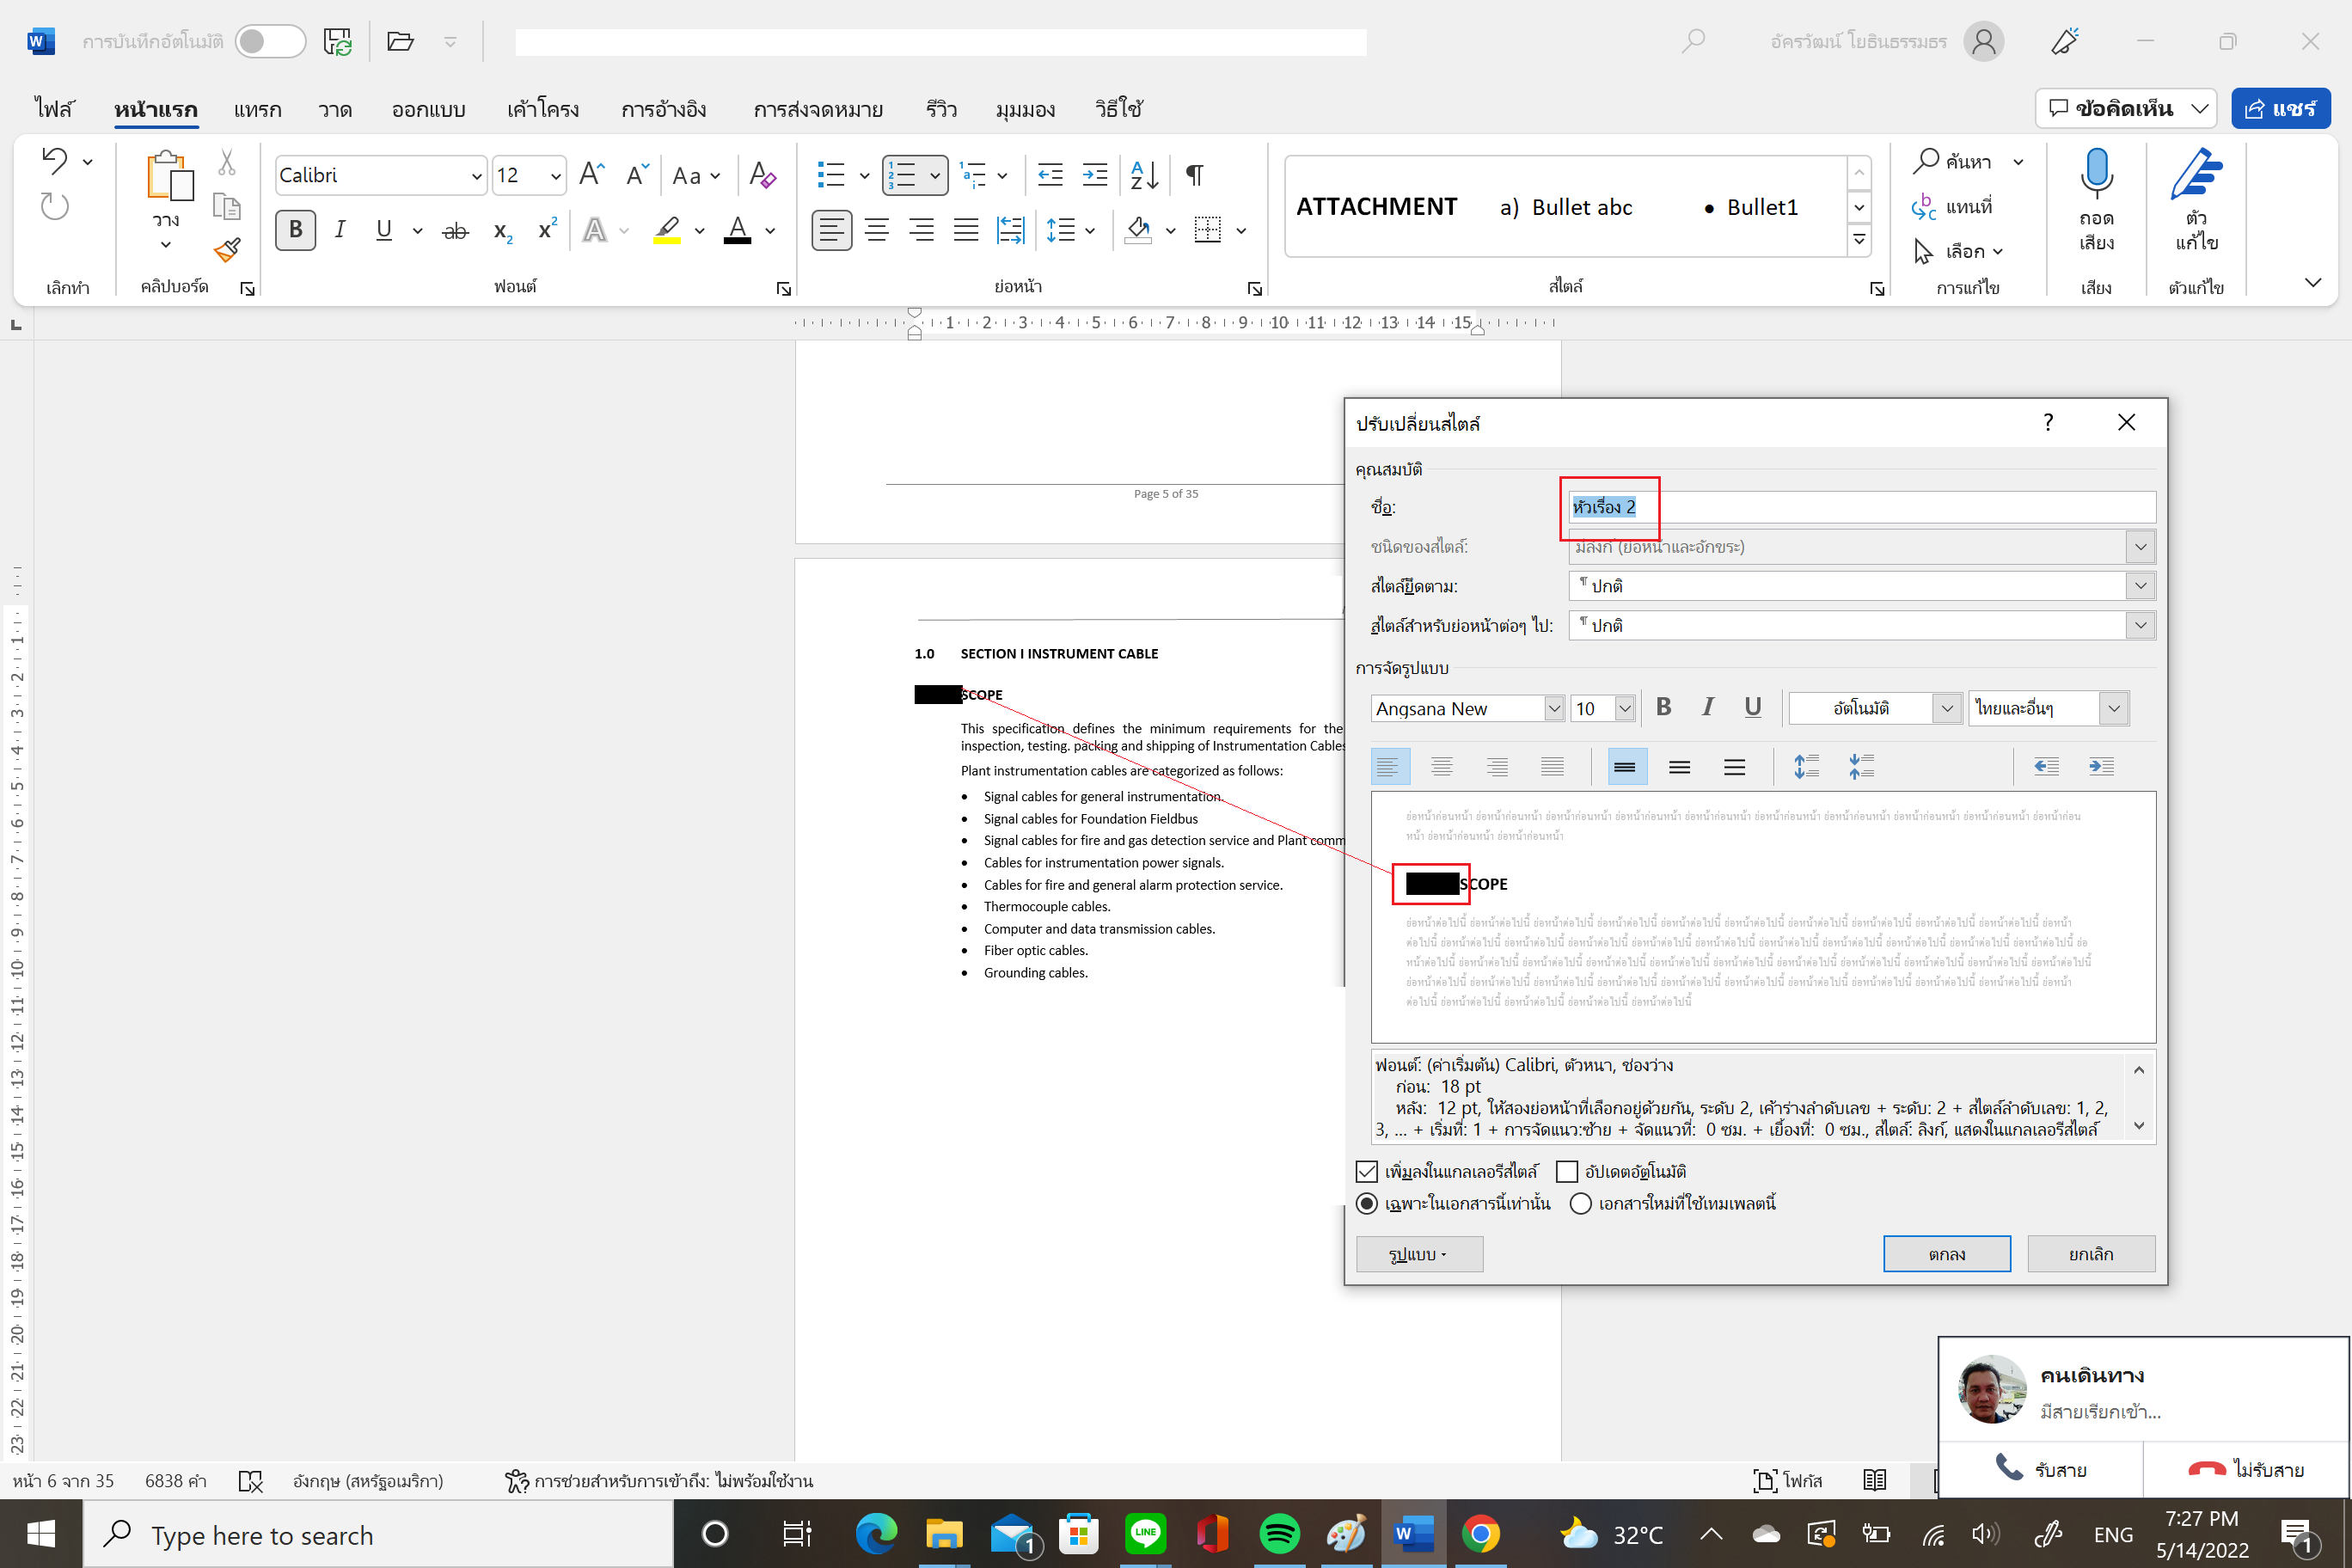The image size is (2352, 1568).
Task: Toggle the AutoSave switch
Action: pos(270,41)
